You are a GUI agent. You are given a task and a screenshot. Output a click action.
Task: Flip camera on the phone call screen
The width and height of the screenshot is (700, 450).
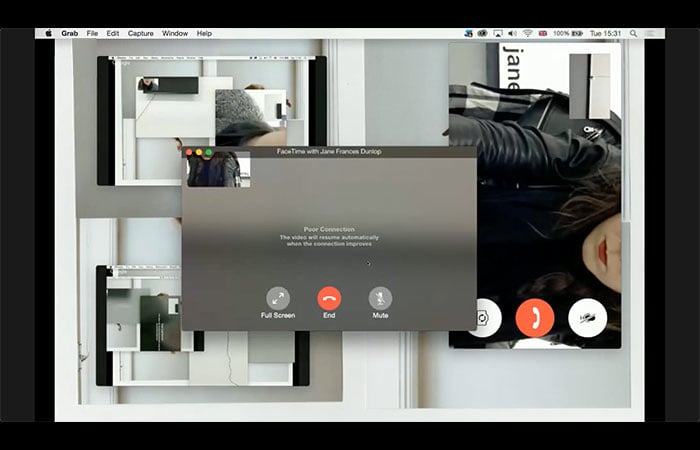484,318
